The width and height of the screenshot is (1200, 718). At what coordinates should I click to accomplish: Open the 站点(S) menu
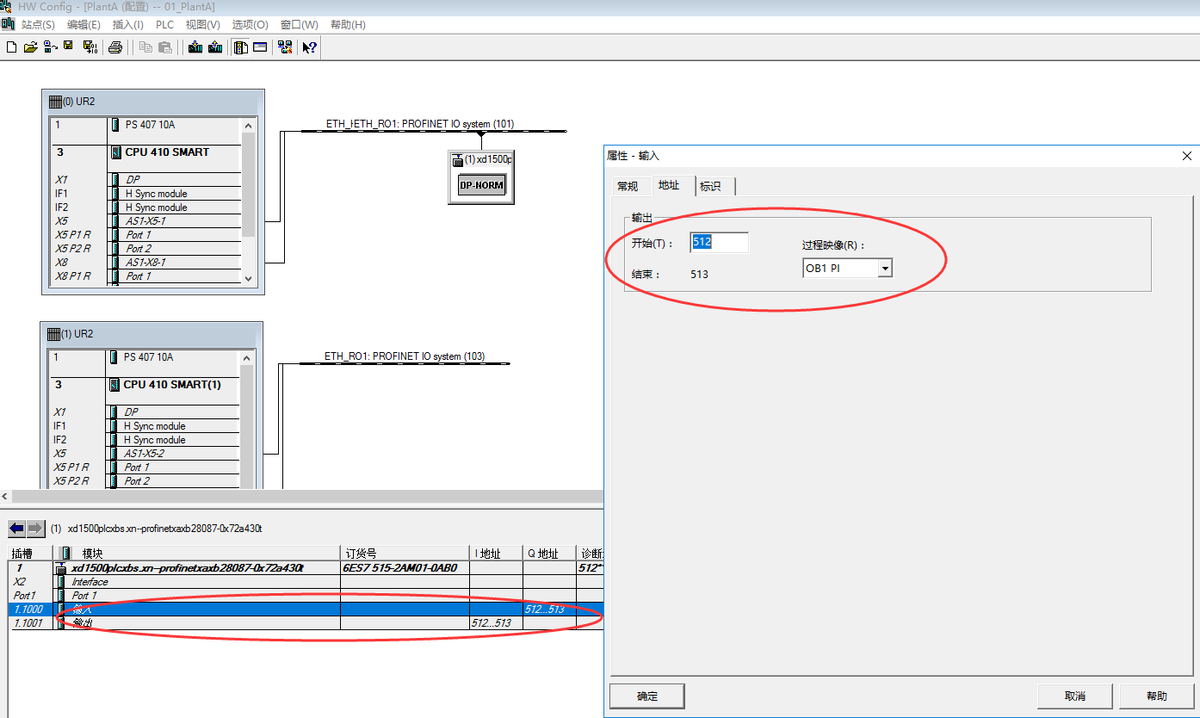point(38,24)
